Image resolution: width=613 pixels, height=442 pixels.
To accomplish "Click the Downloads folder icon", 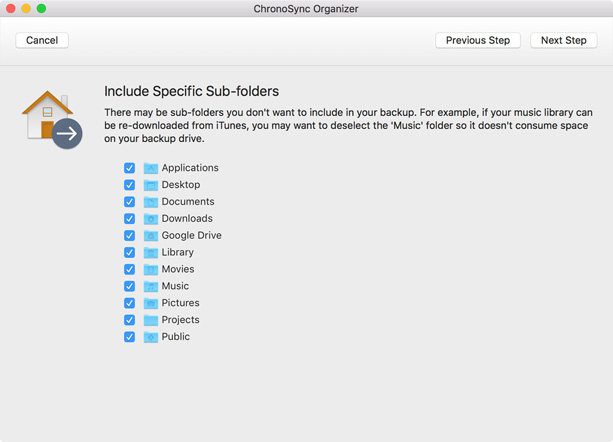I will (x=151, y=219).
